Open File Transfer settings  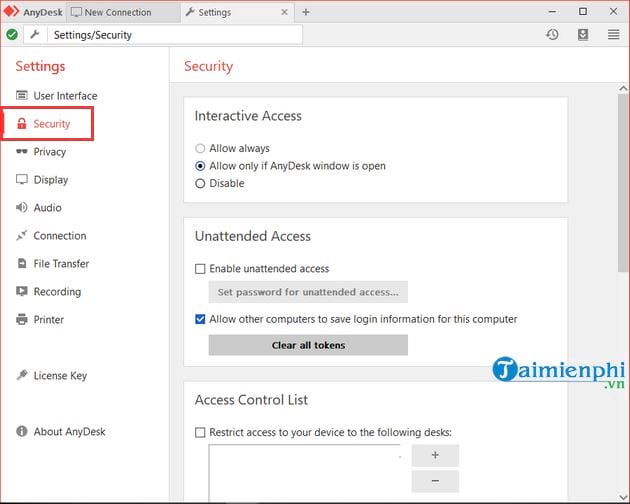pos(61,263)
